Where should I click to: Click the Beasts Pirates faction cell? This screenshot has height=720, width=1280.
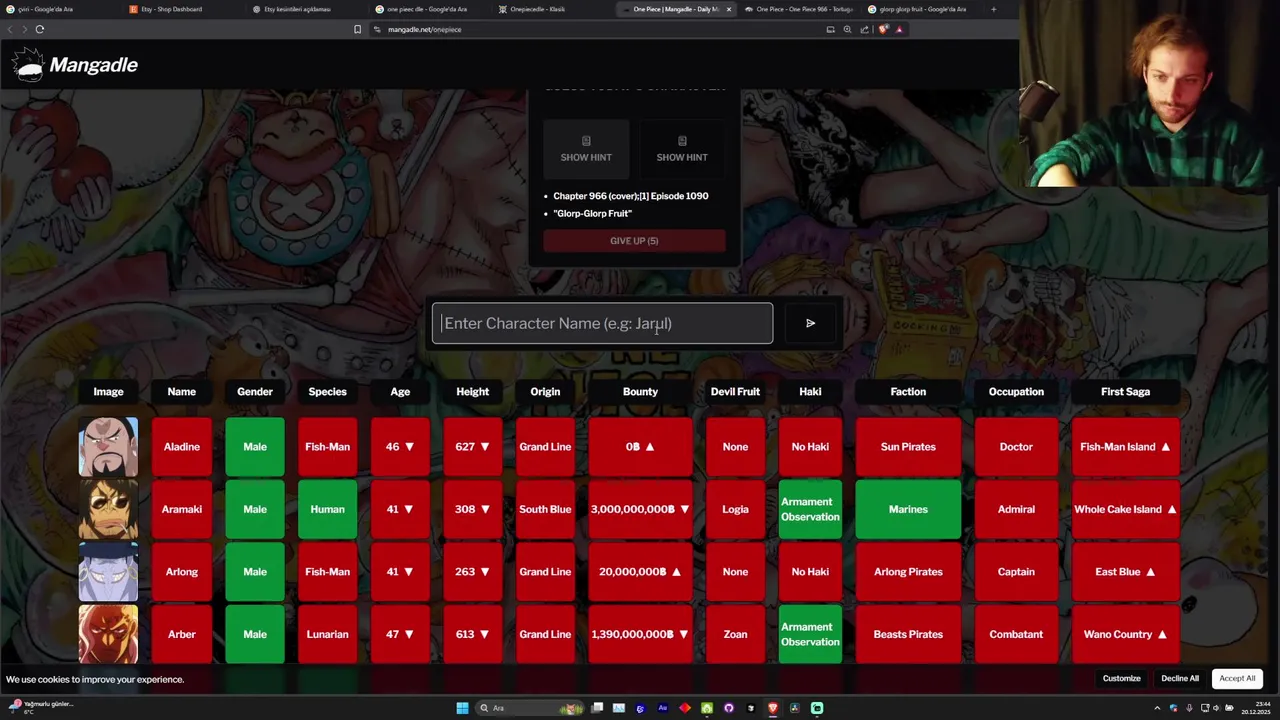[x=908, y=634]
